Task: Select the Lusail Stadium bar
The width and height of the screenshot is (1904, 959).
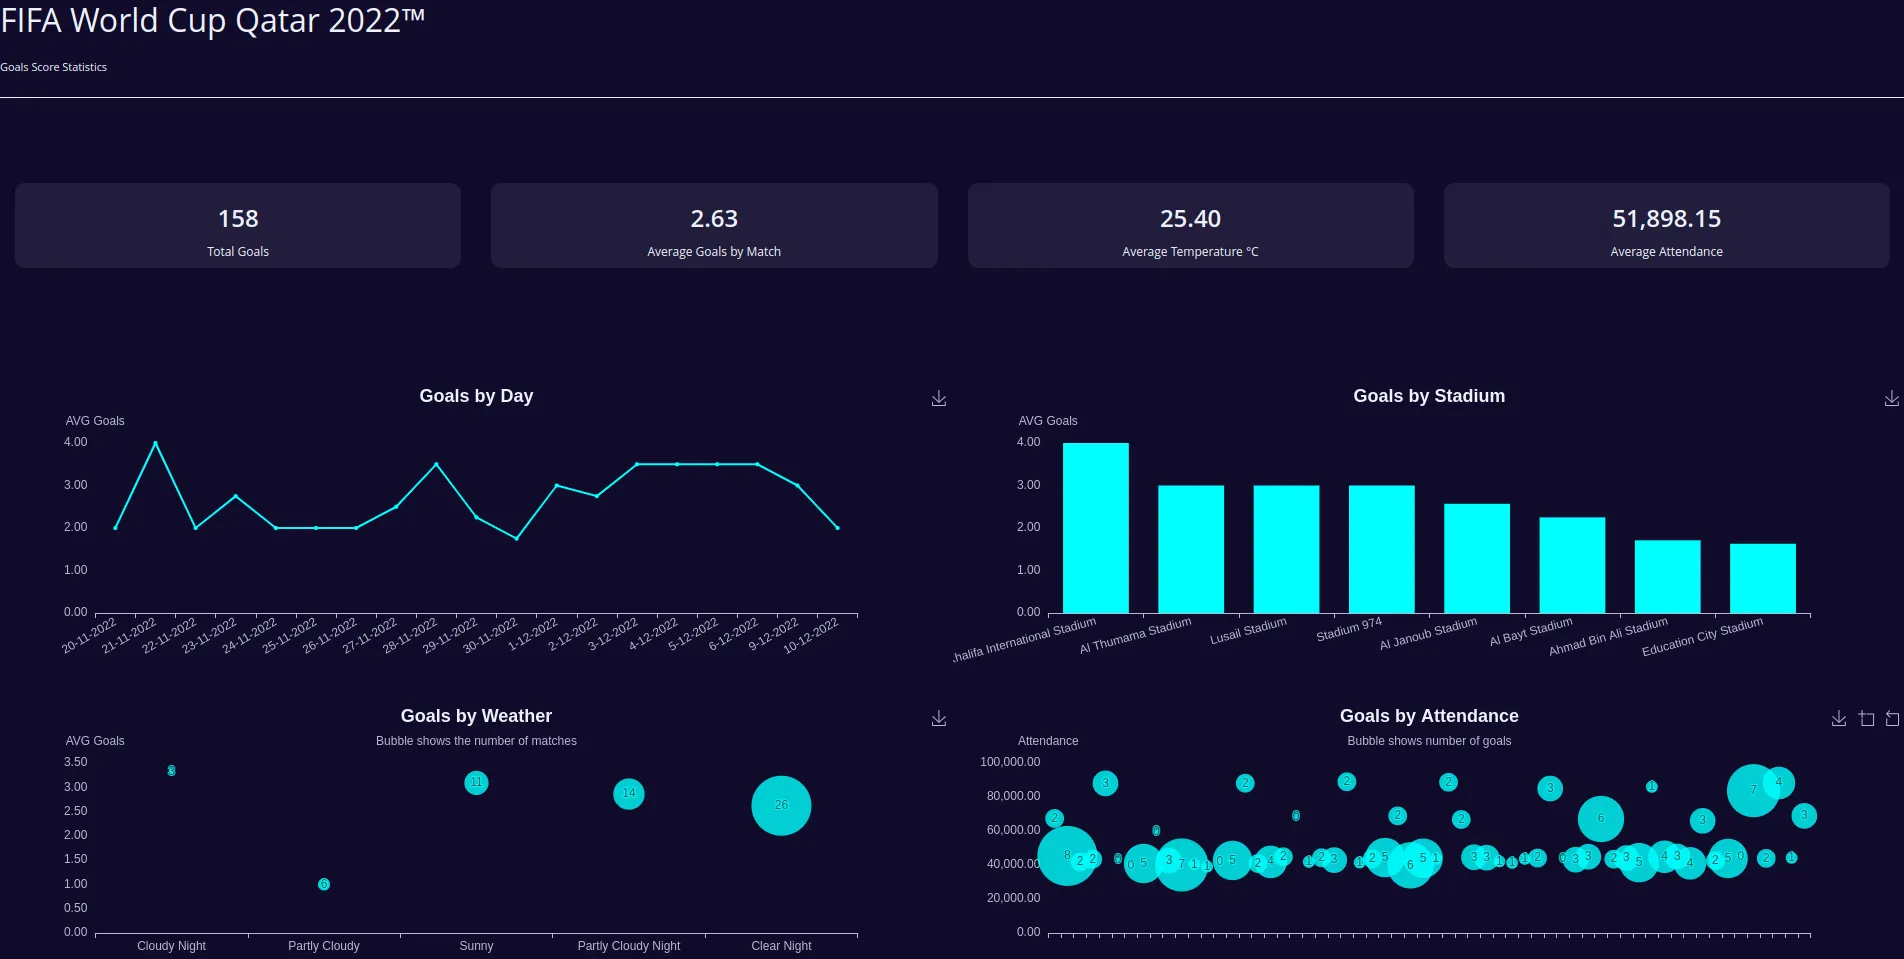Action: tap(1286, 549)
